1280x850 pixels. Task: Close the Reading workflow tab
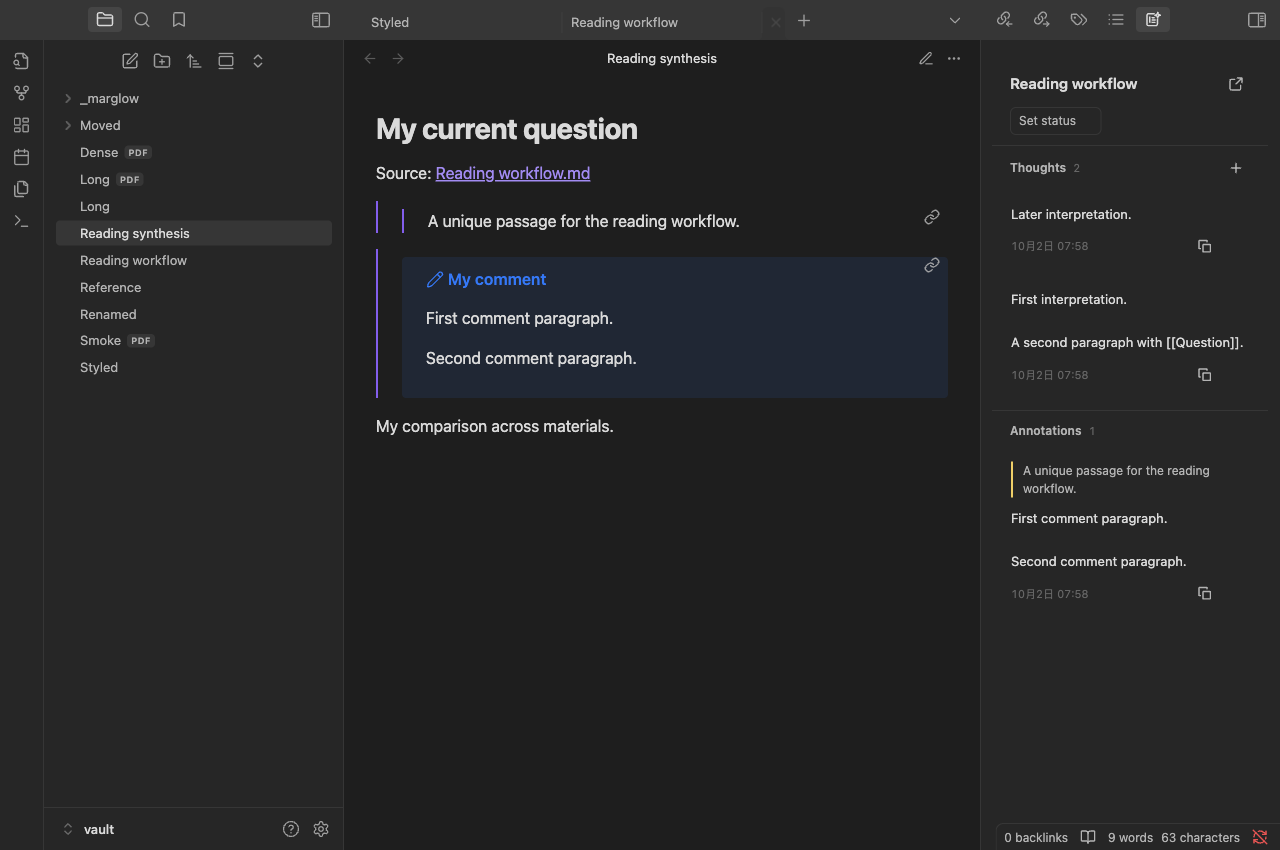click(775, 22)
